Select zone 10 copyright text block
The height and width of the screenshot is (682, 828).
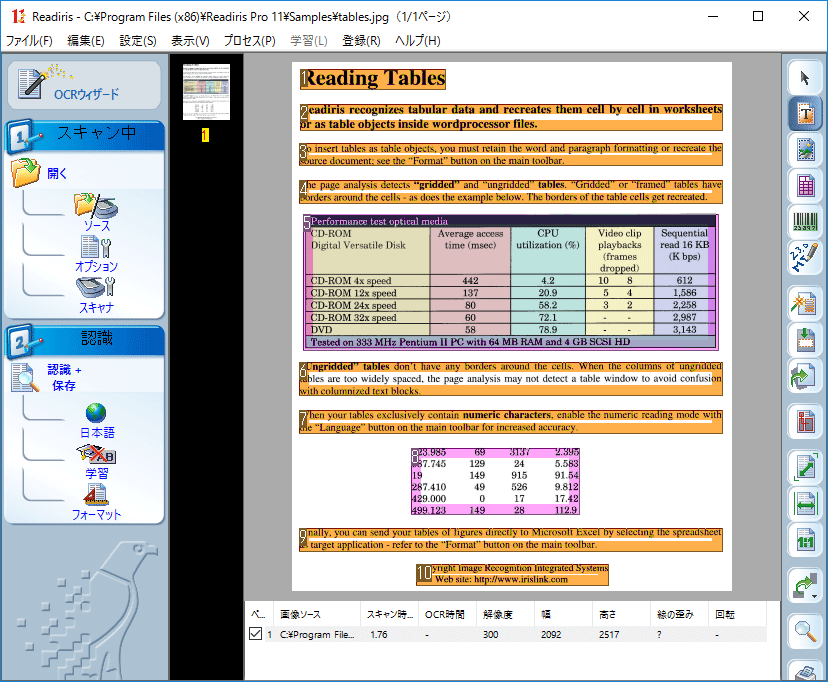(x=512, y=574)
